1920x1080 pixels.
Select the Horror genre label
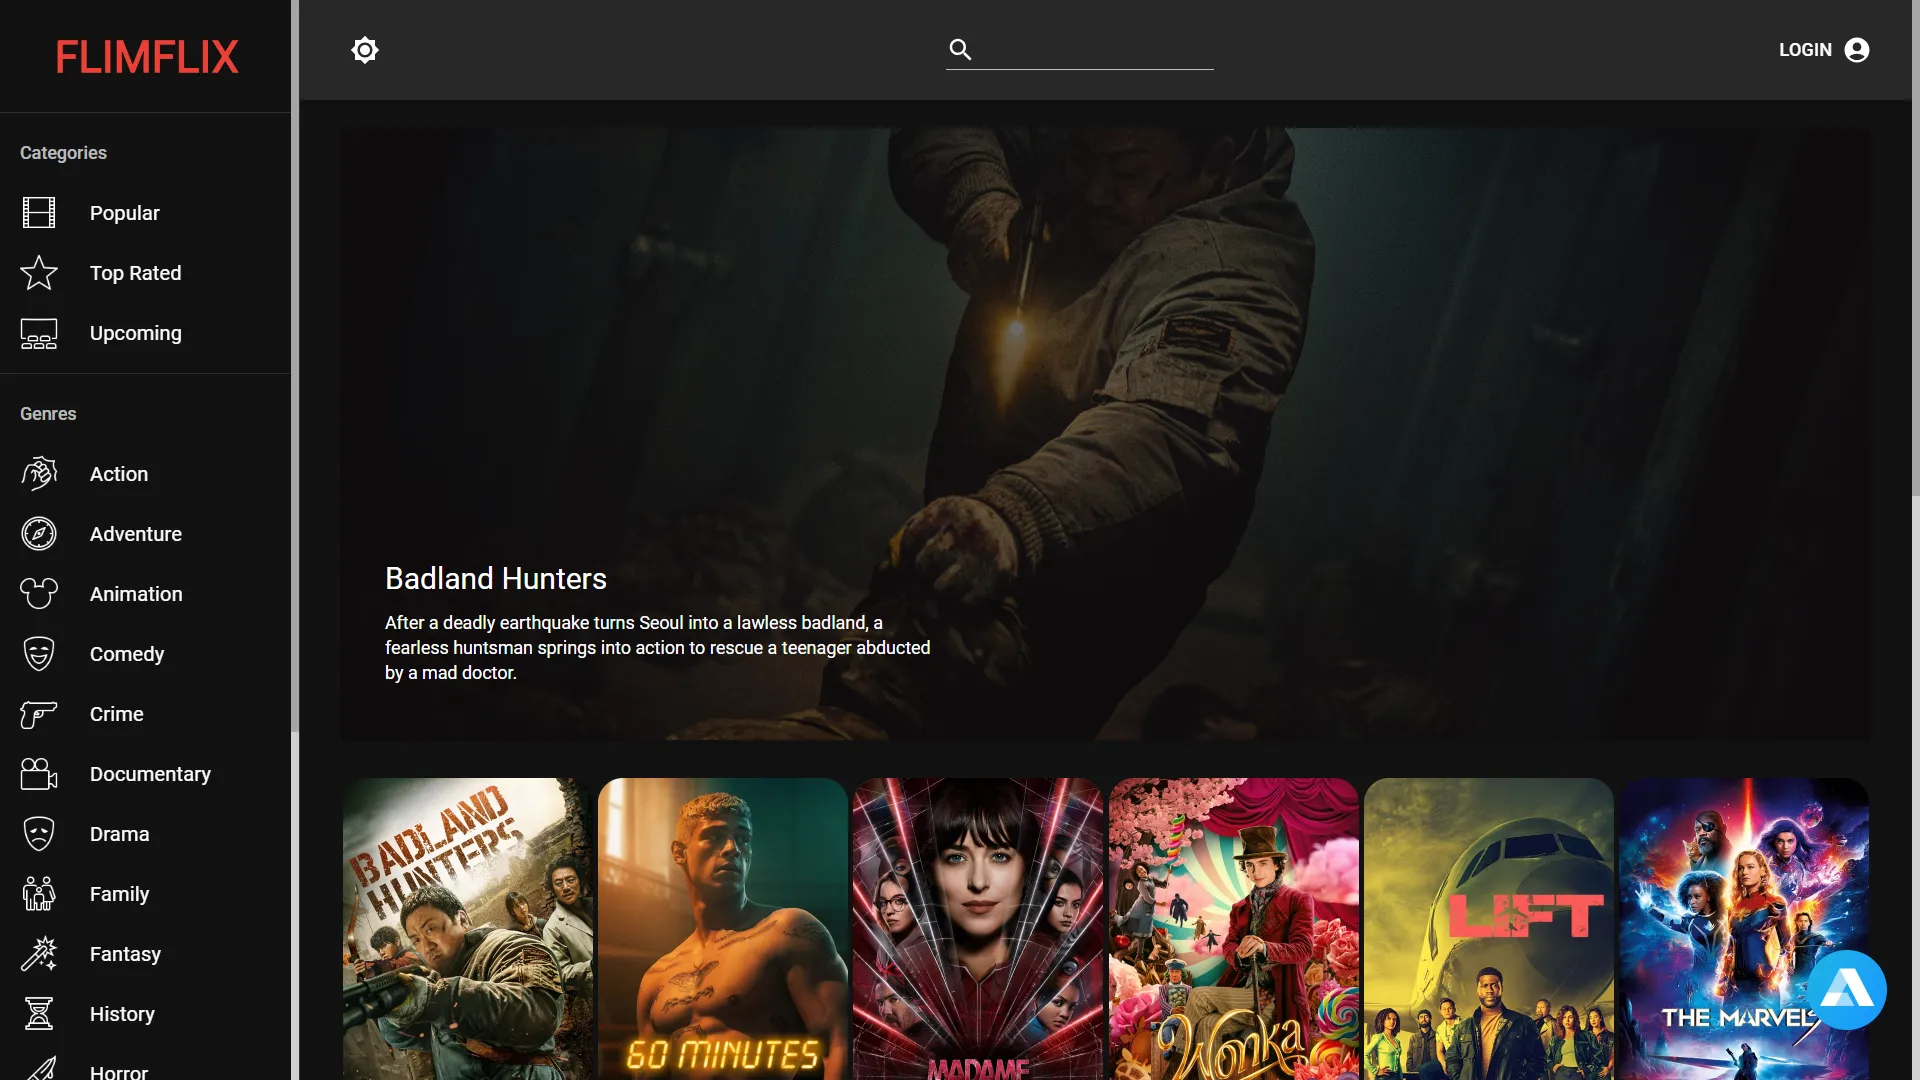tap(119, 1072)
